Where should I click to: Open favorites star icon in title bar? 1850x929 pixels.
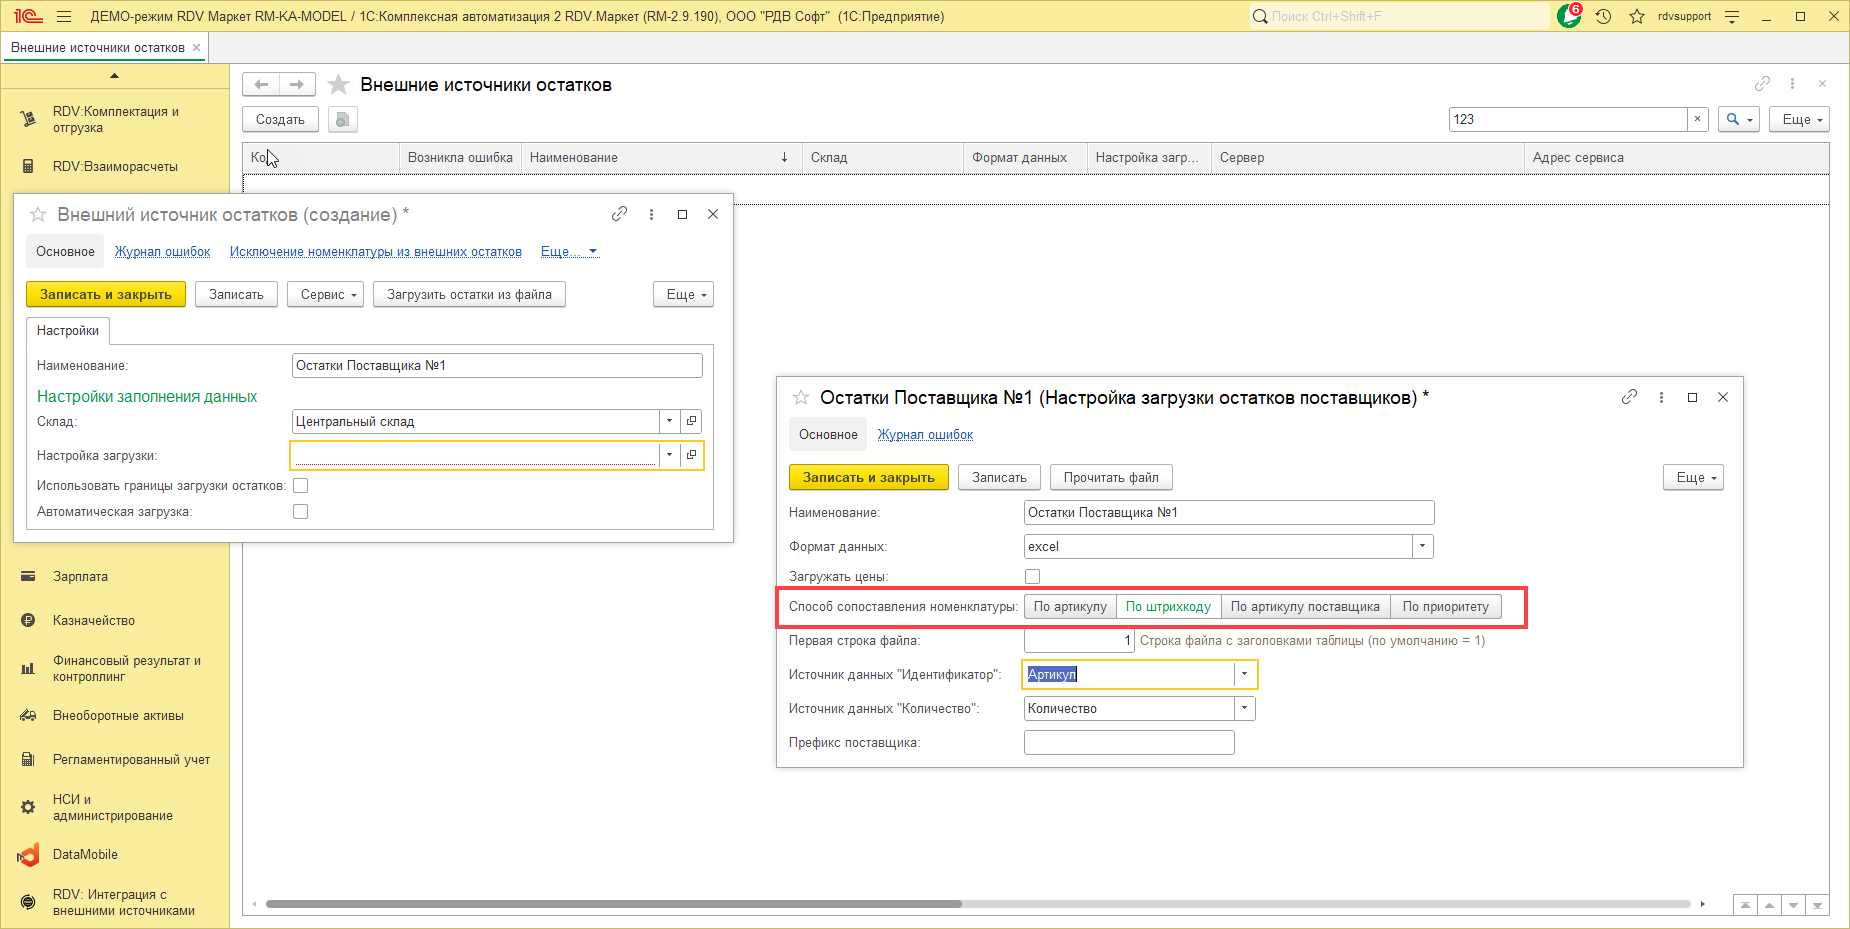pos(1637,16)
